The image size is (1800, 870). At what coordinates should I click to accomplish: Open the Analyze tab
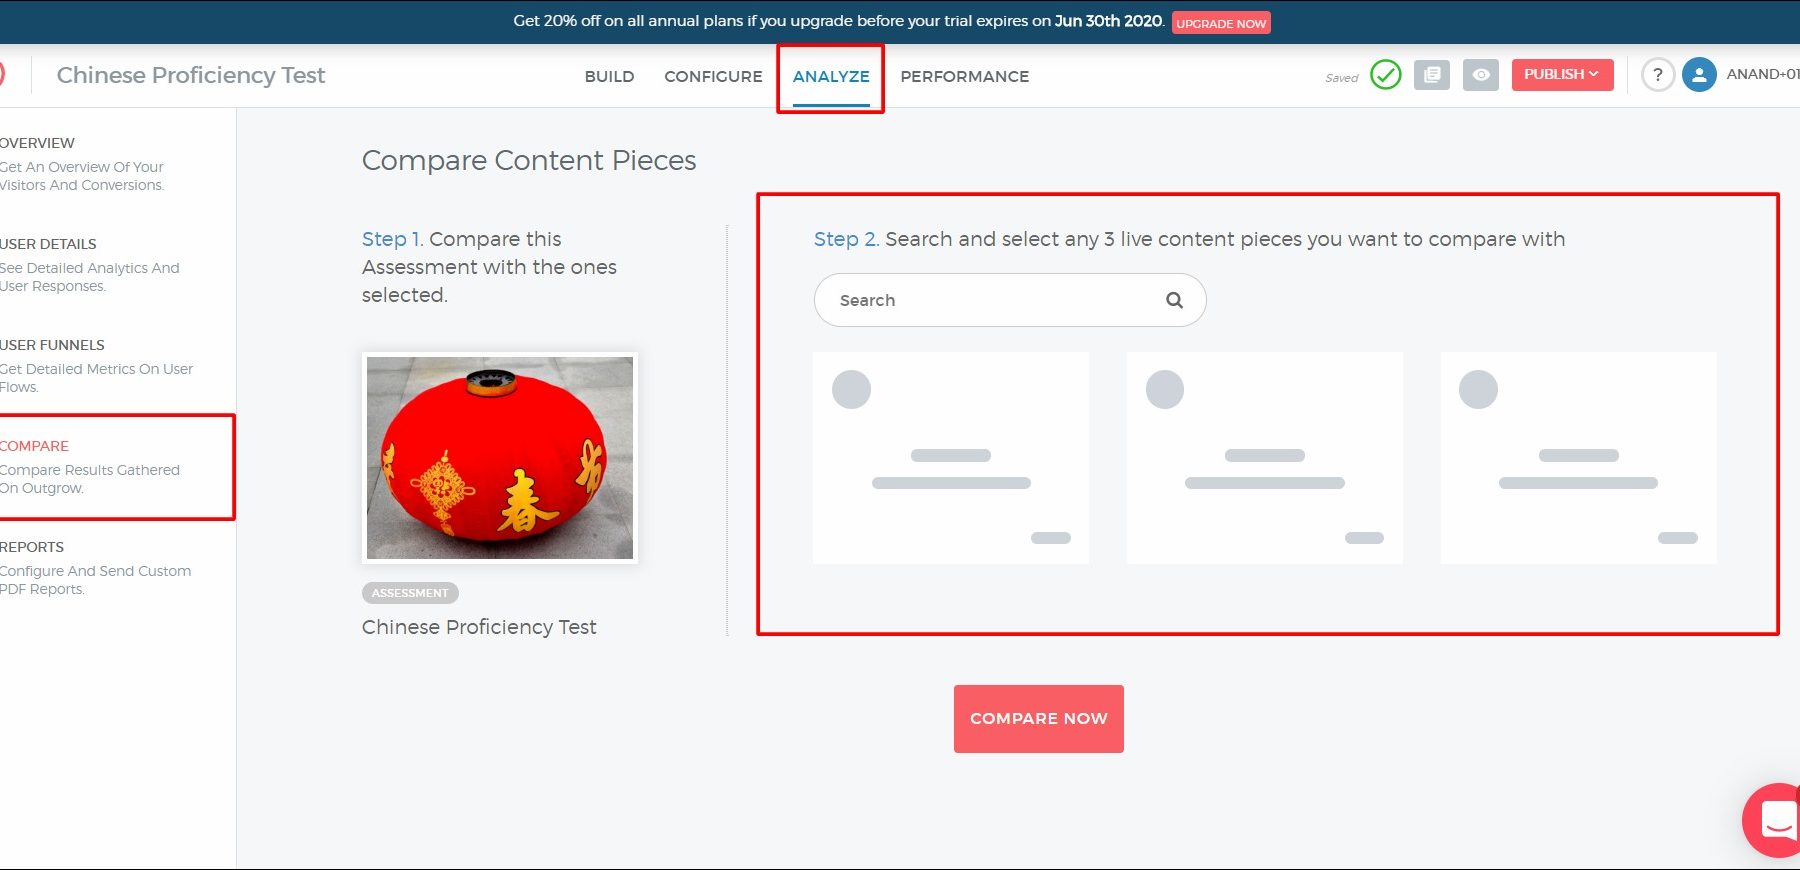(830, 77)
